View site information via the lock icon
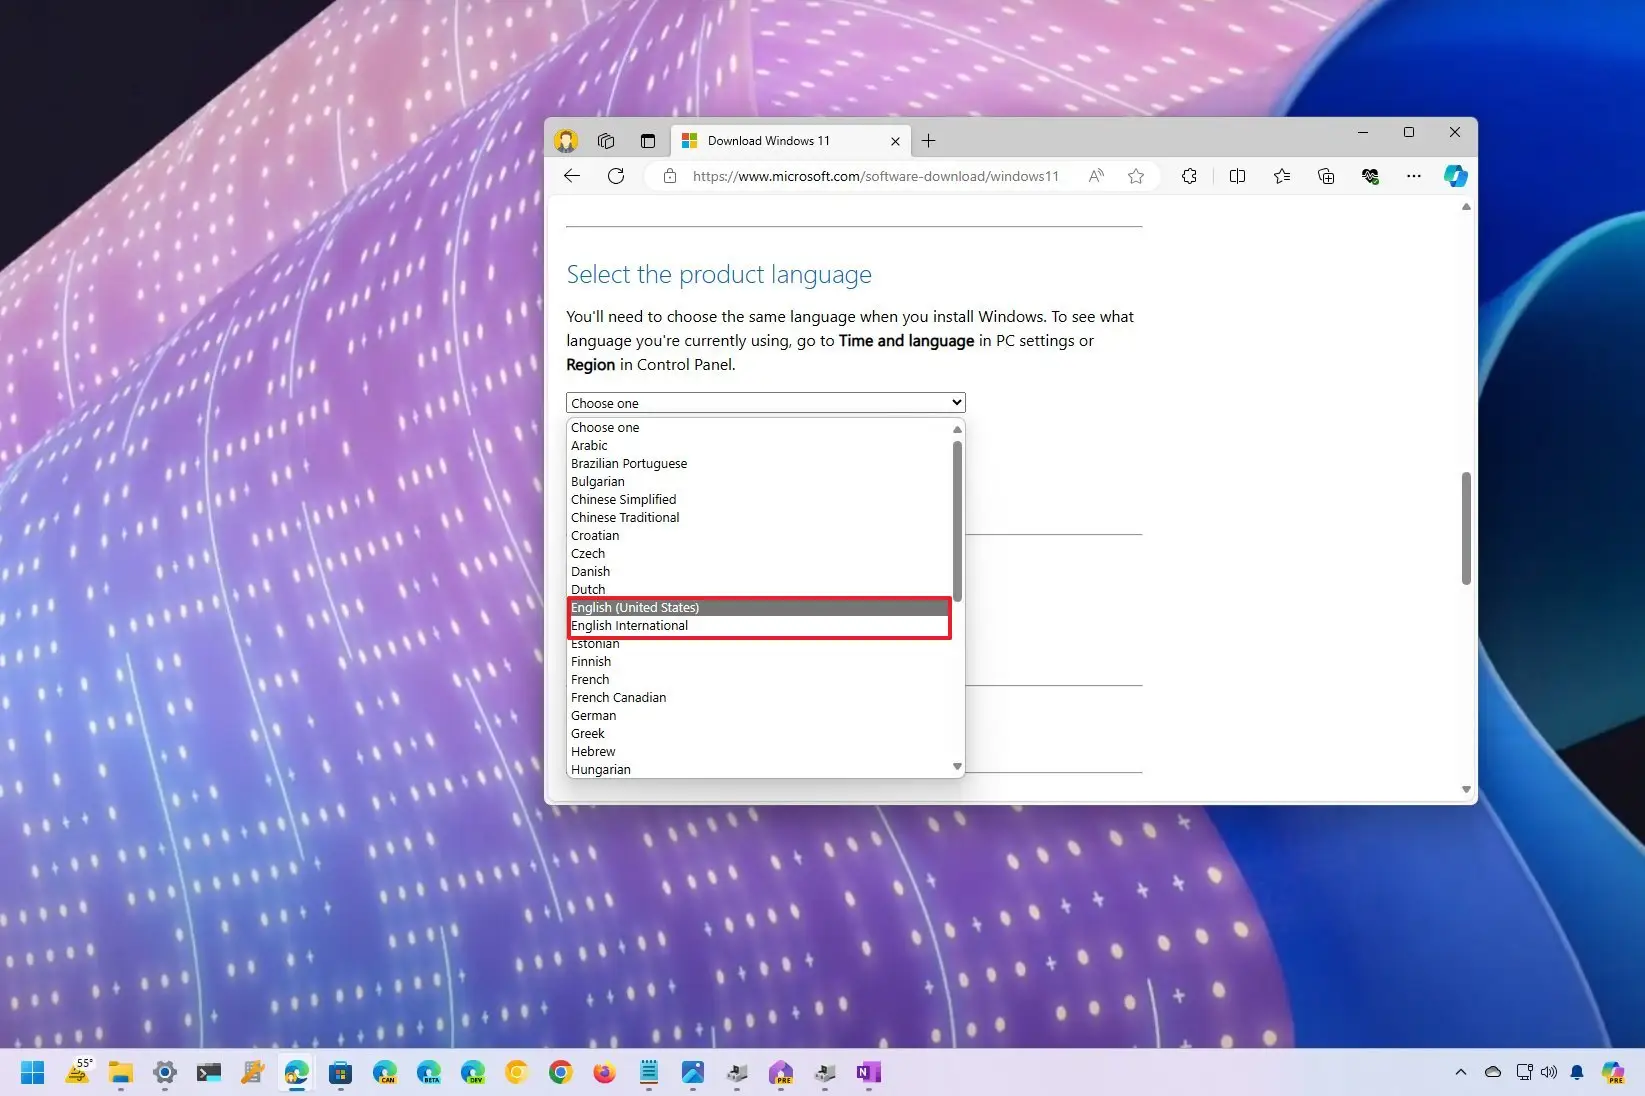The width and height of the screenshot is (1645, 1096). 669,176
